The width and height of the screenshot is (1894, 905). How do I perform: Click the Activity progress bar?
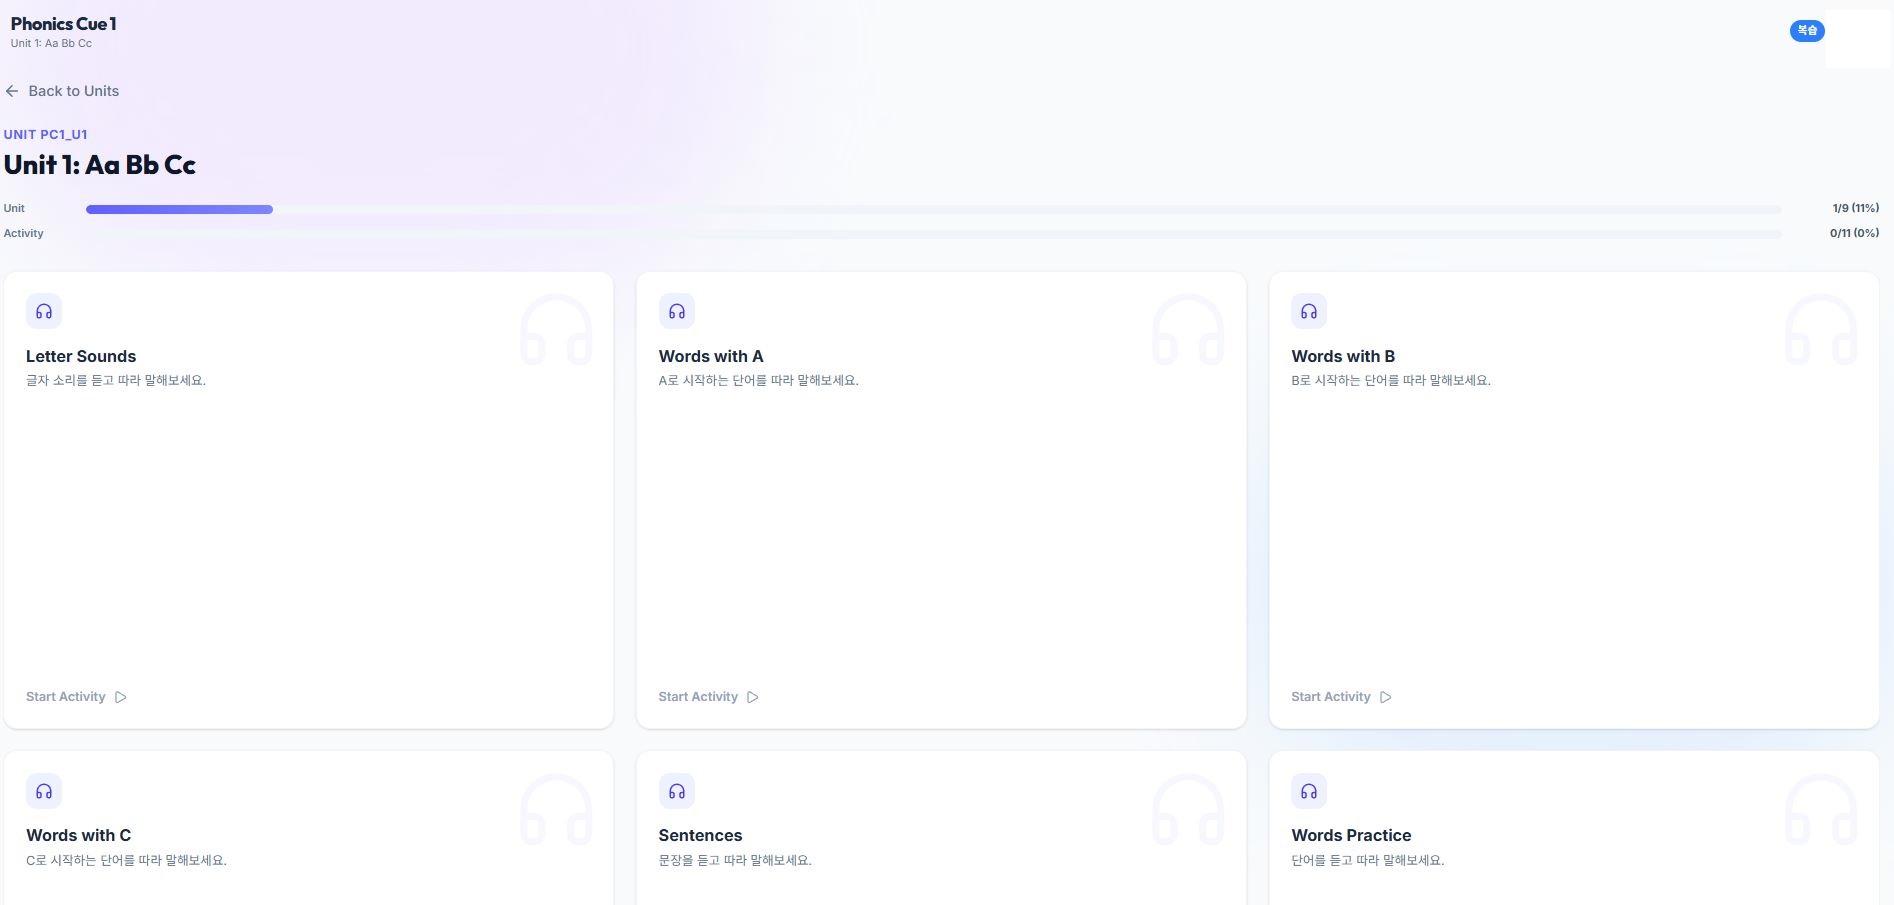click(932, 234)
